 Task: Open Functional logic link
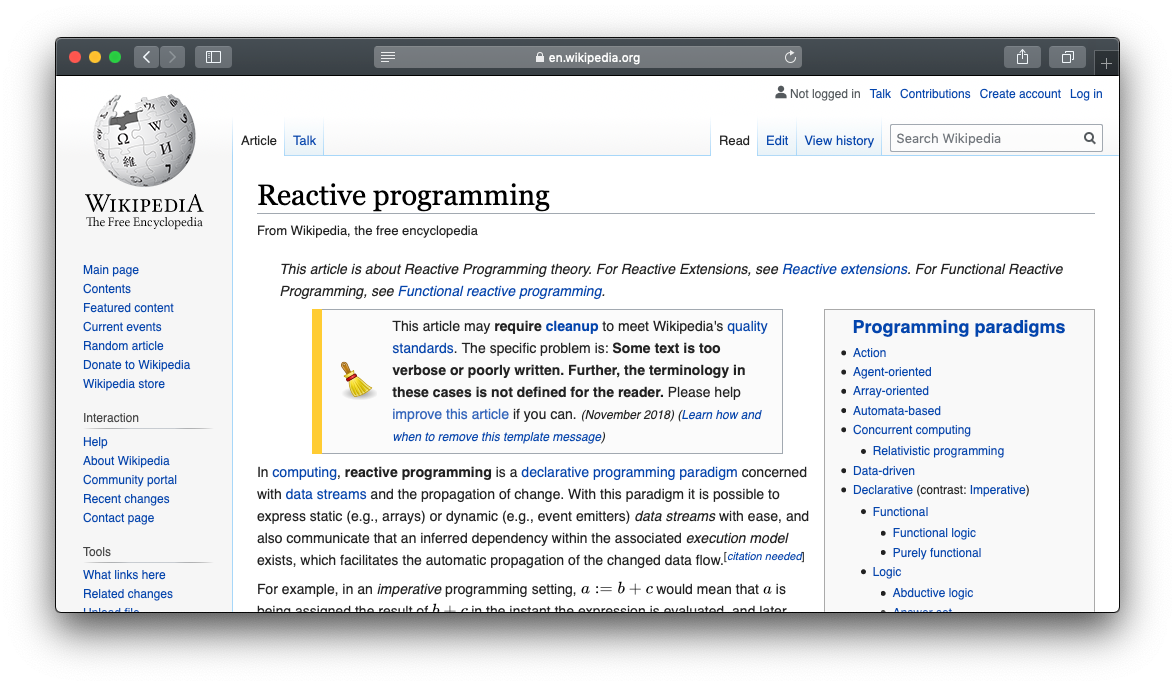(934, 533)
